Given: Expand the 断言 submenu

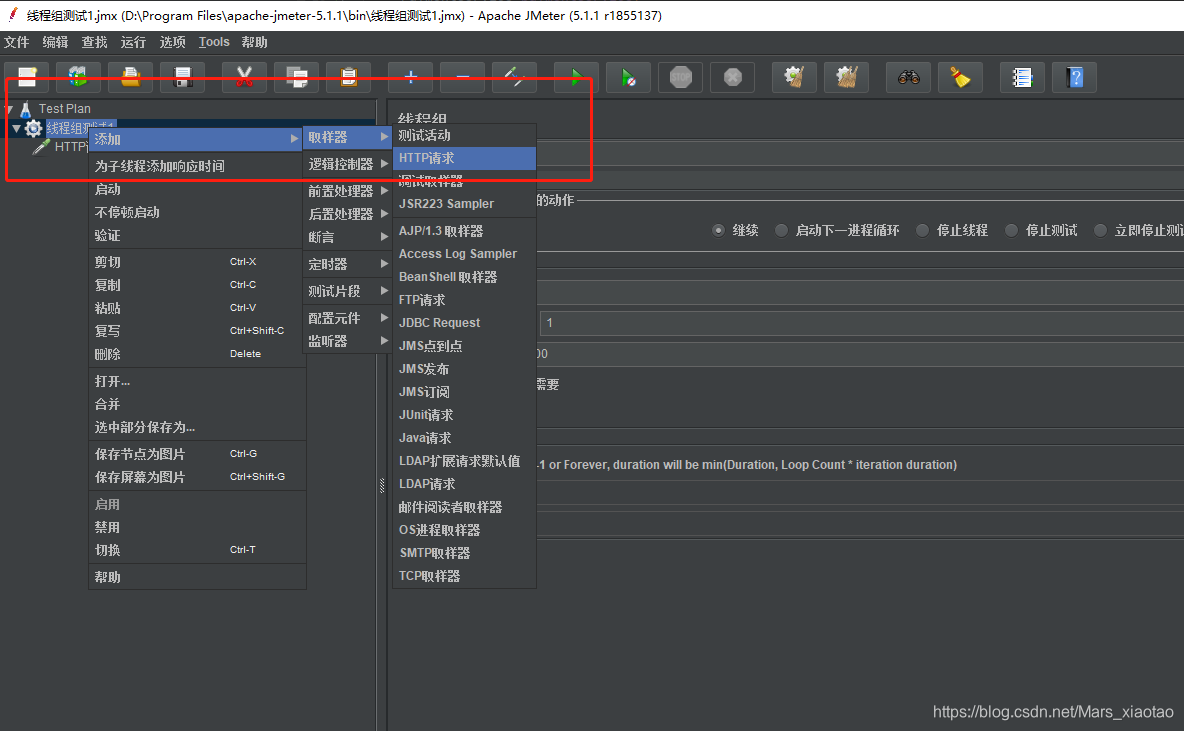Looking at the screenshot, I should click(347, 237).
